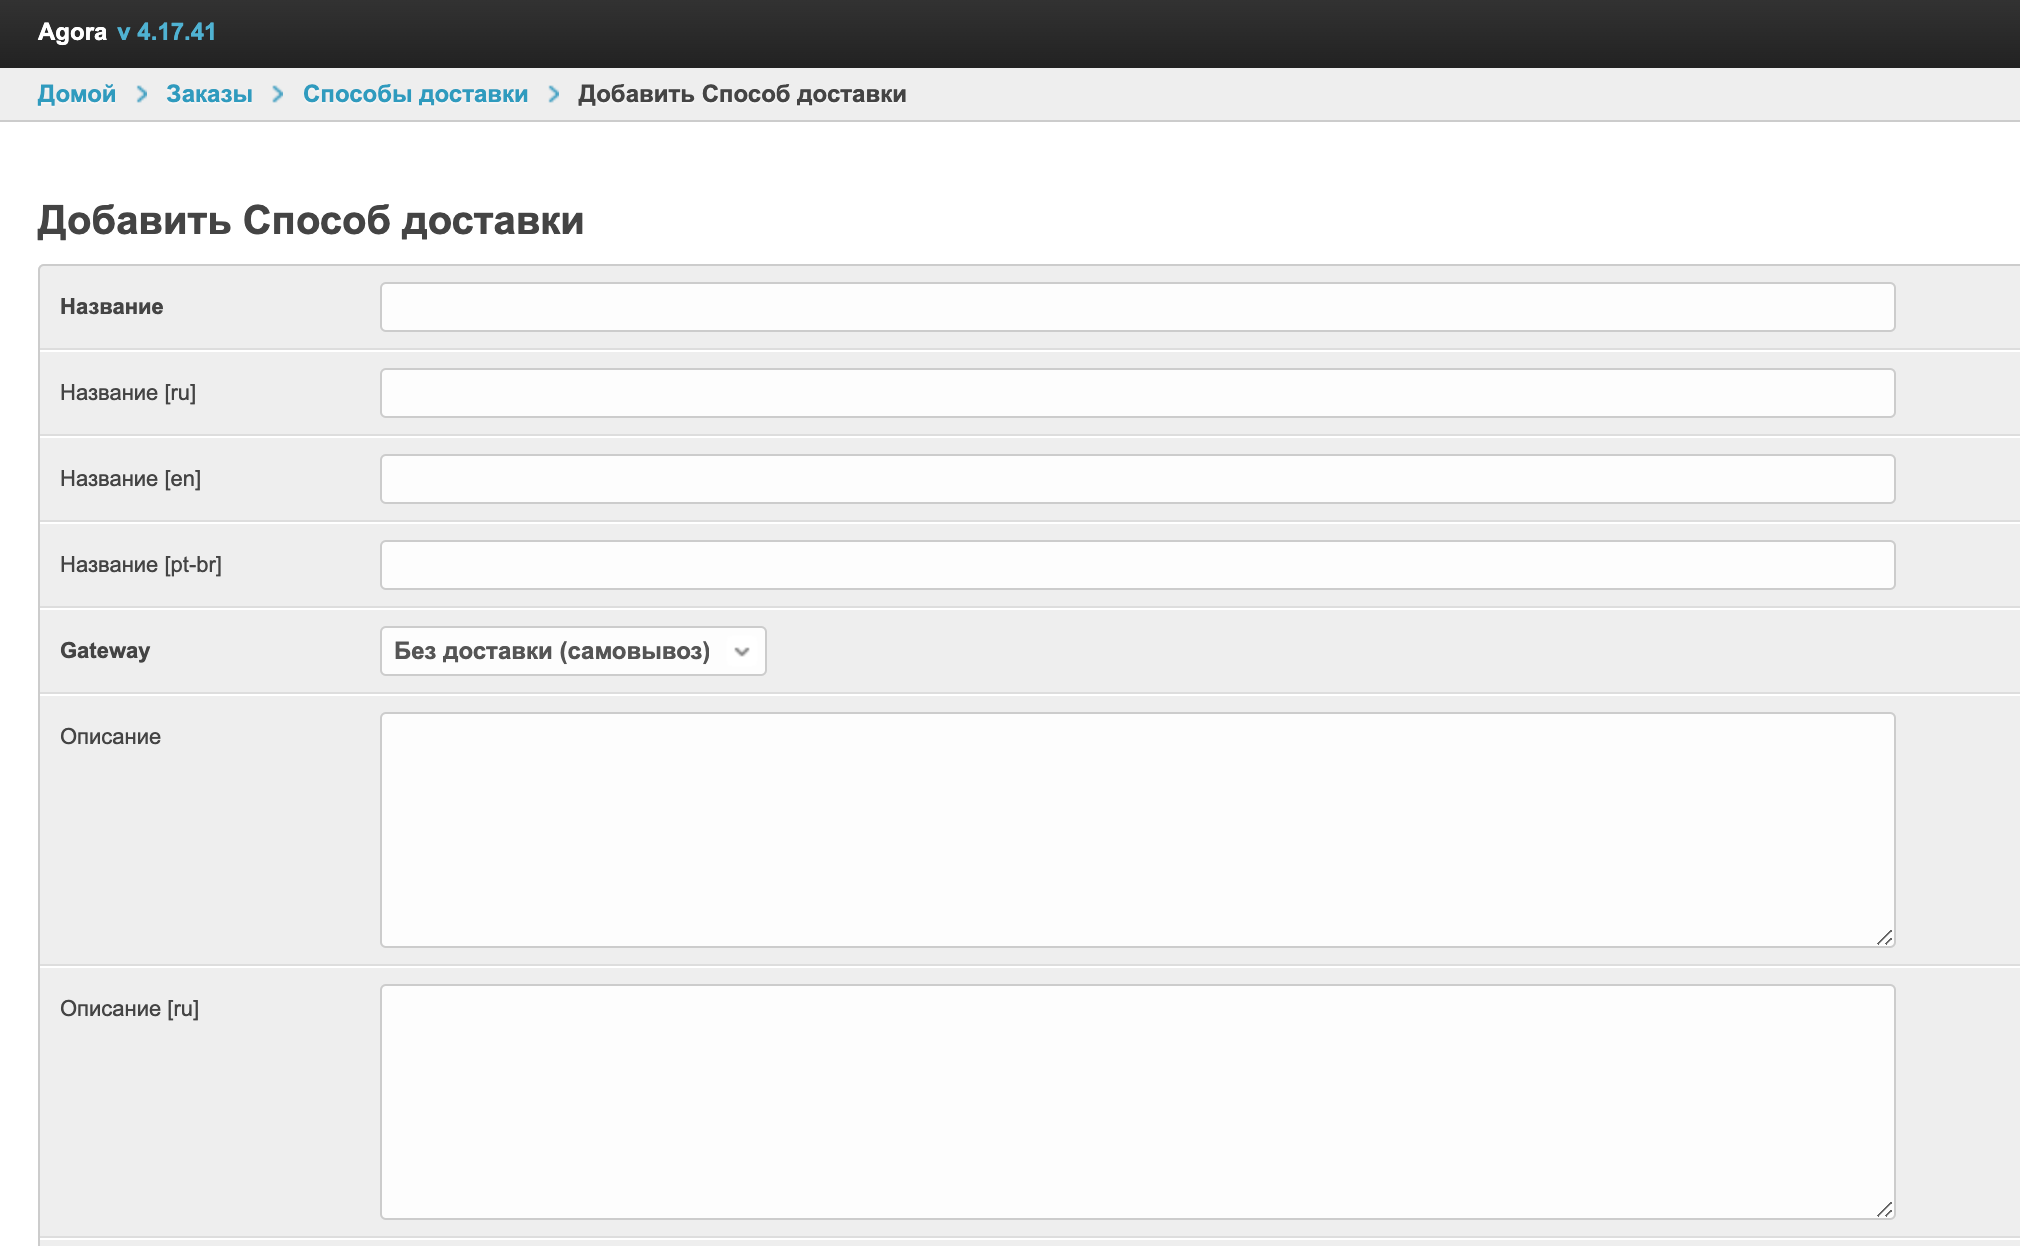Click chevron separator after Заказы

pos(278,94)
